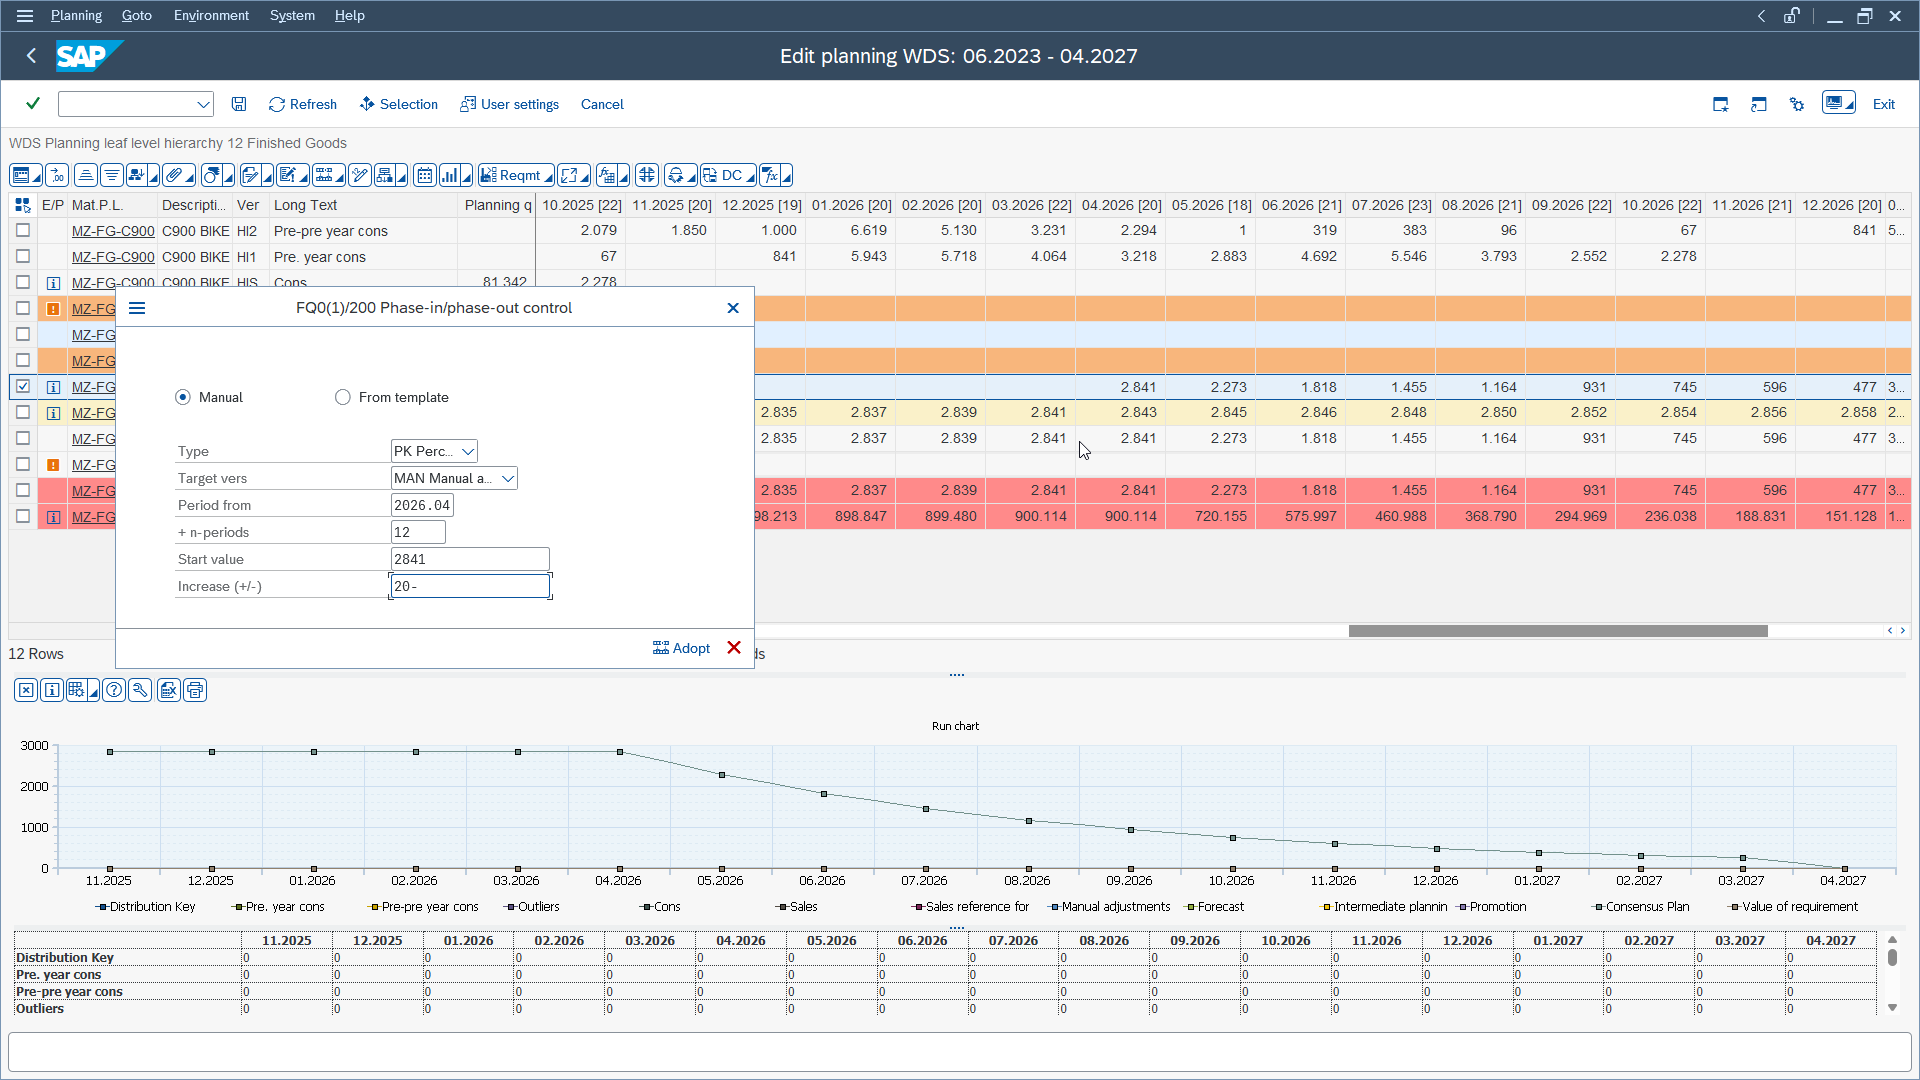Click the MZ-FG-C900 material link

point(112,230)
